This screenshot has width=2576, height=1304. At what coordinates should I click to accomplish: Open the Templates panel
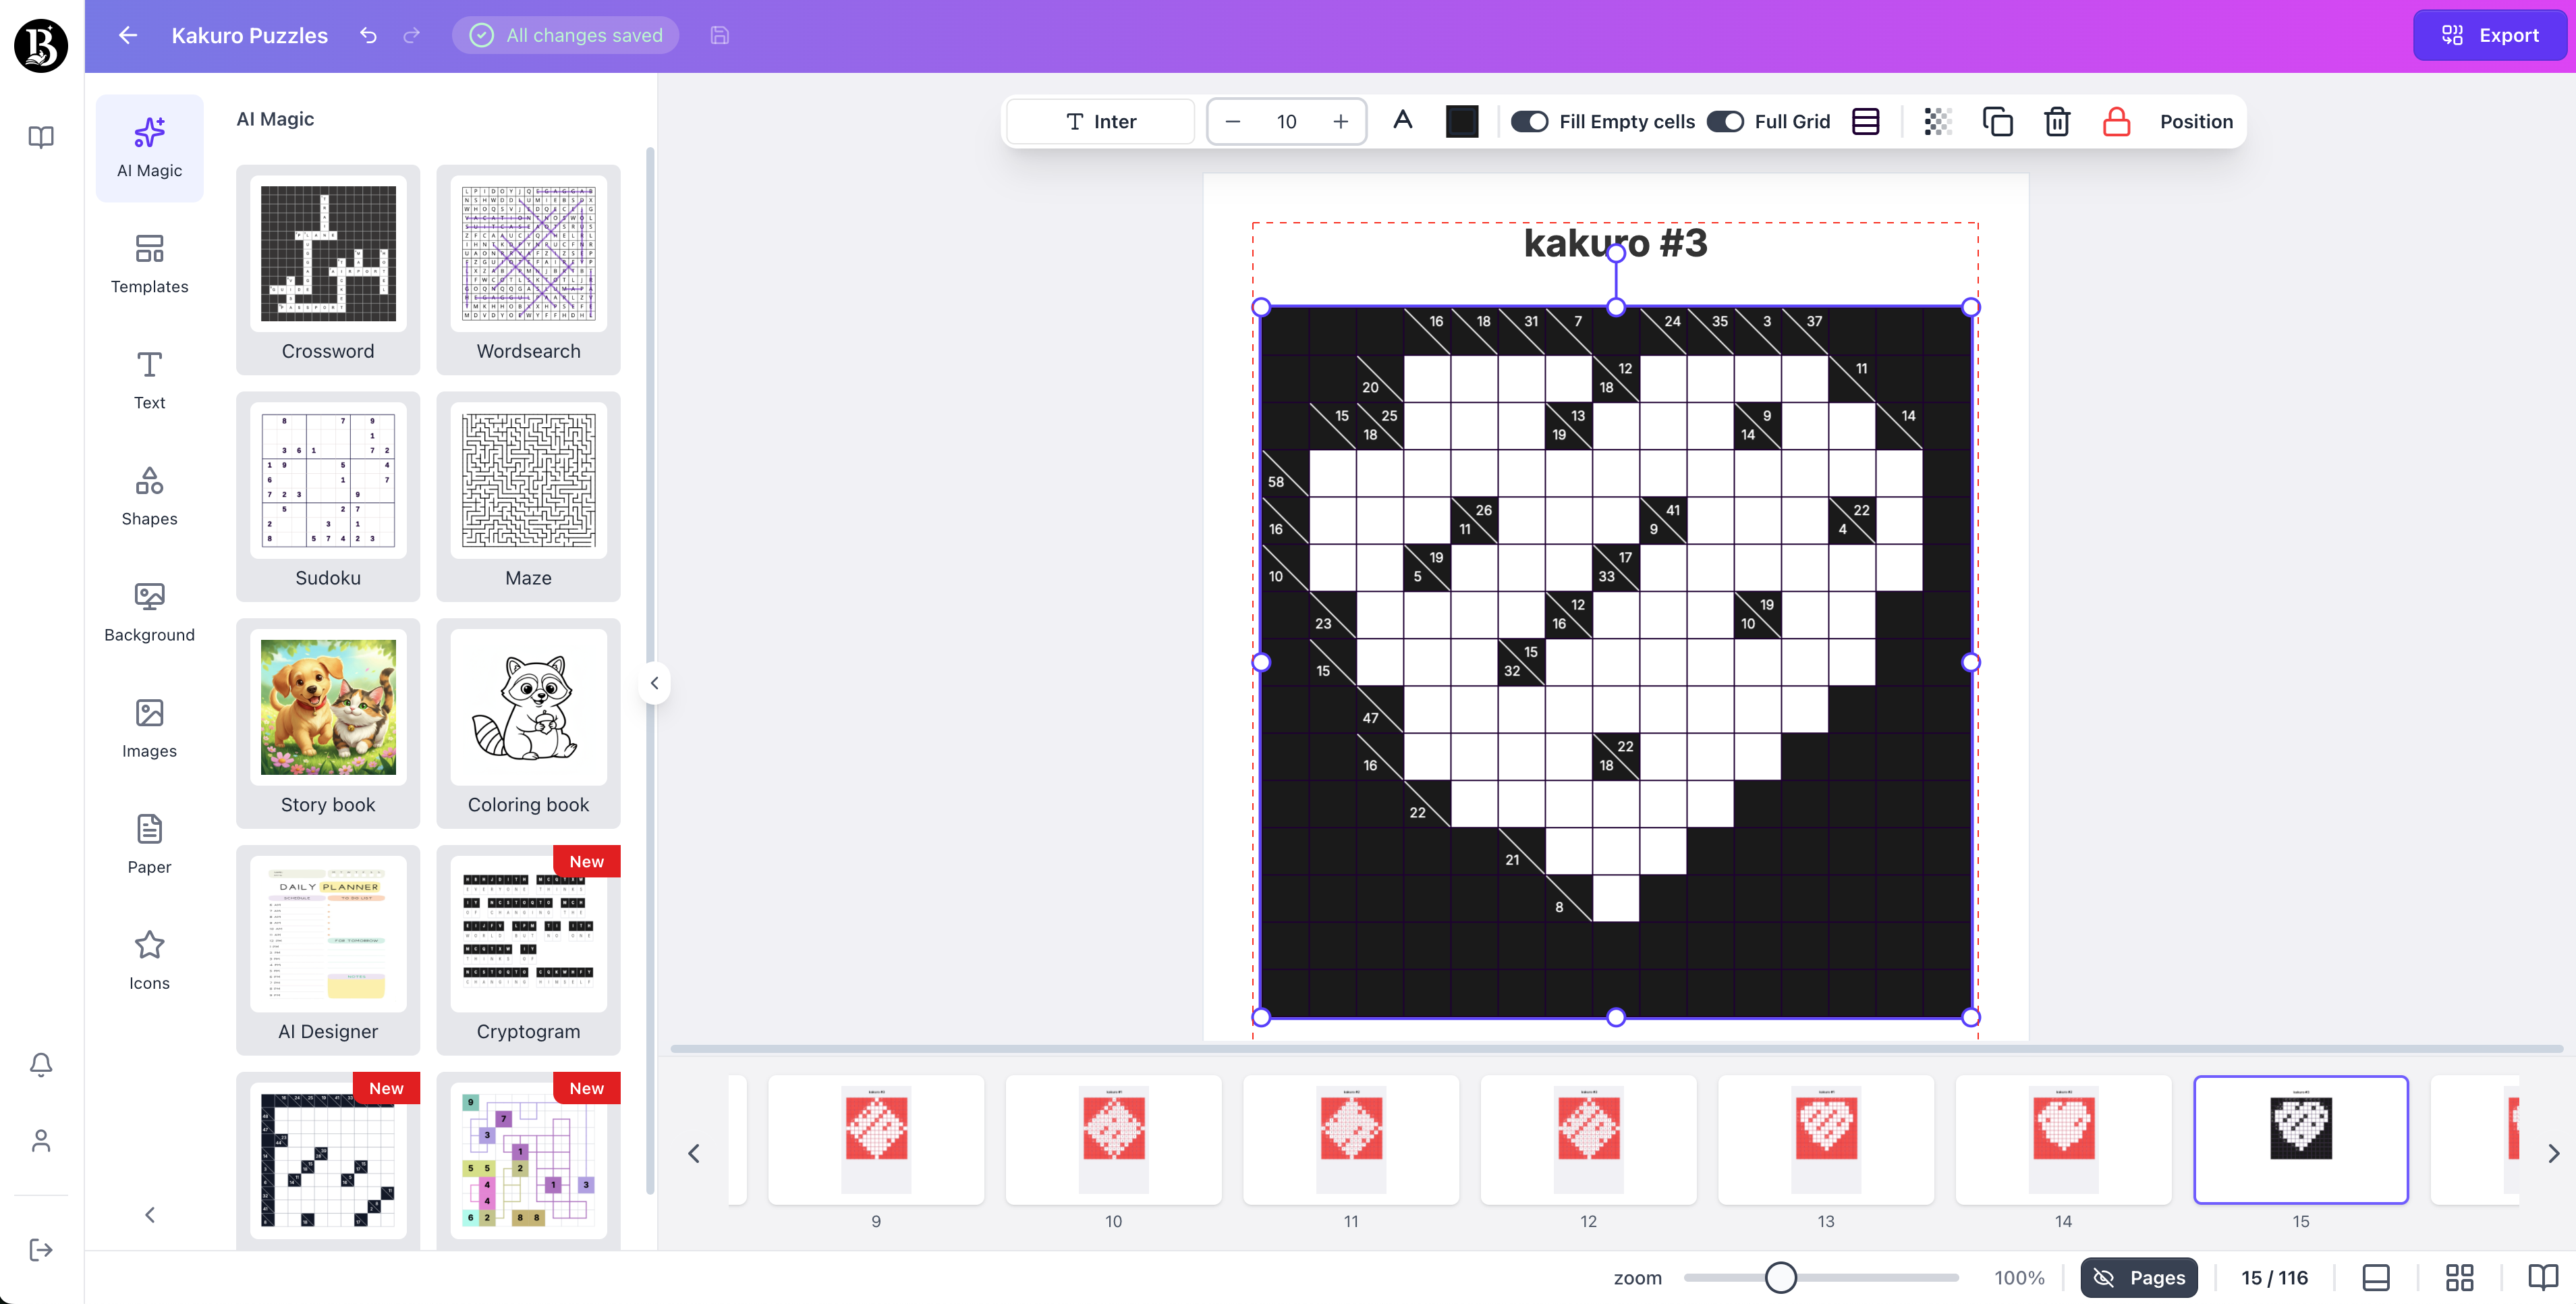point(149,264)
